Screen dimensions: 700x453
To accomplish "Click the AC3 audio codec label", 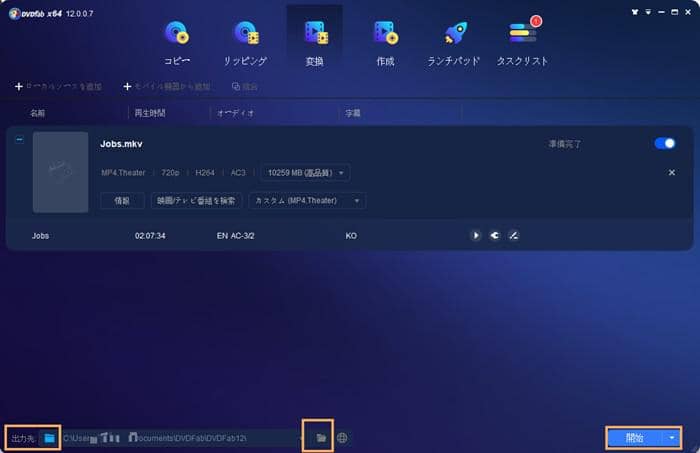I will pyautogui.click(x=238, y=173).
